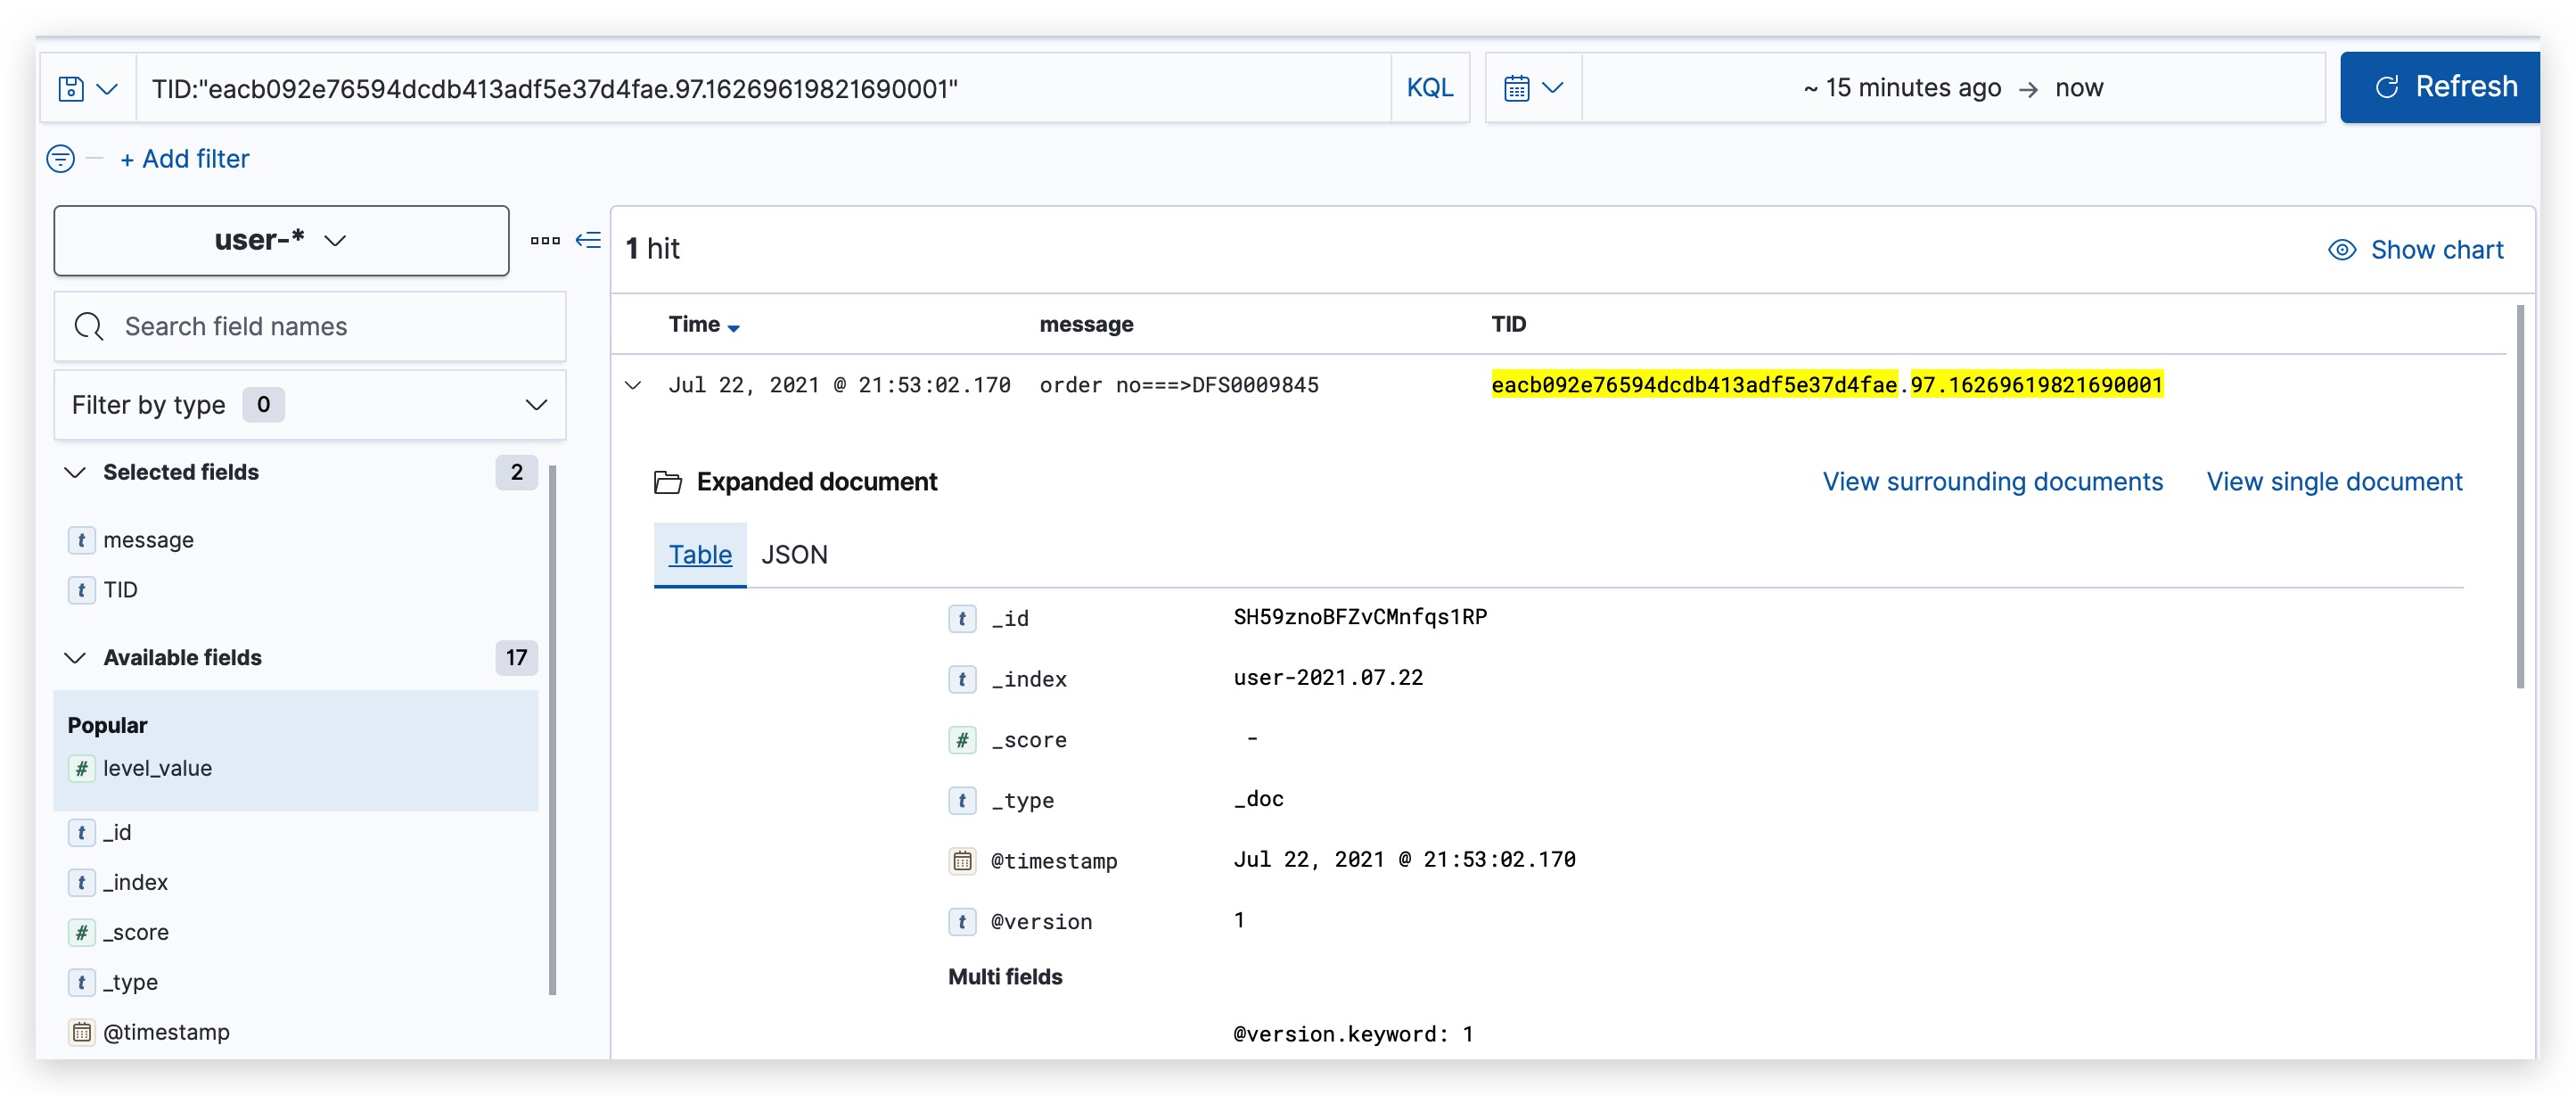Click the Search field names input
The height and width of the screenshot is (1095, 2576).
tap(310, 326)
